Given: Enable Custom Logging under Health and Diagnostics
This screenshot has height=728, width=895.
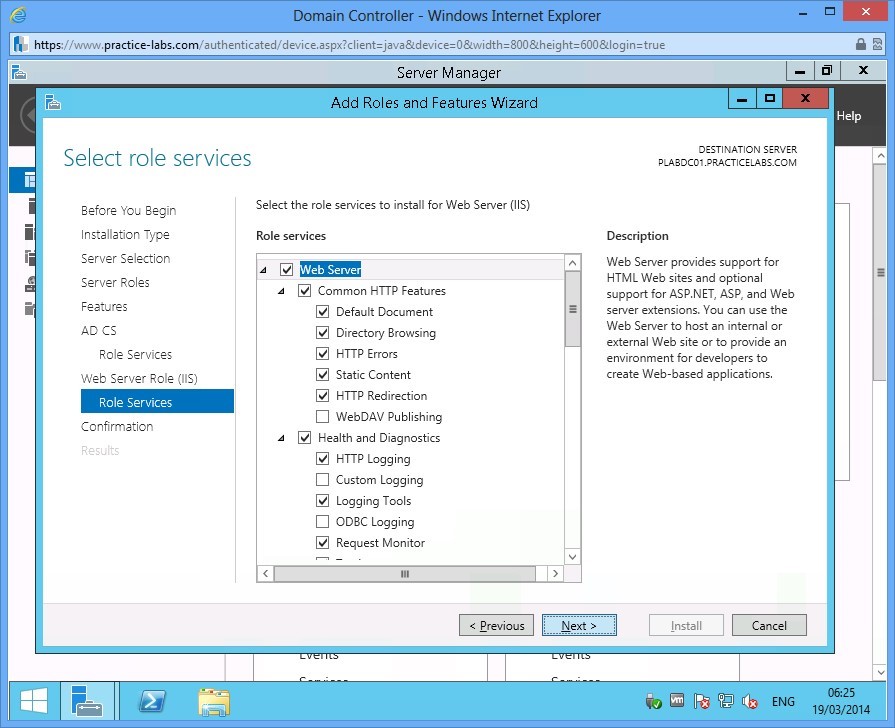Looking at the screenshot, I should 323,479.
